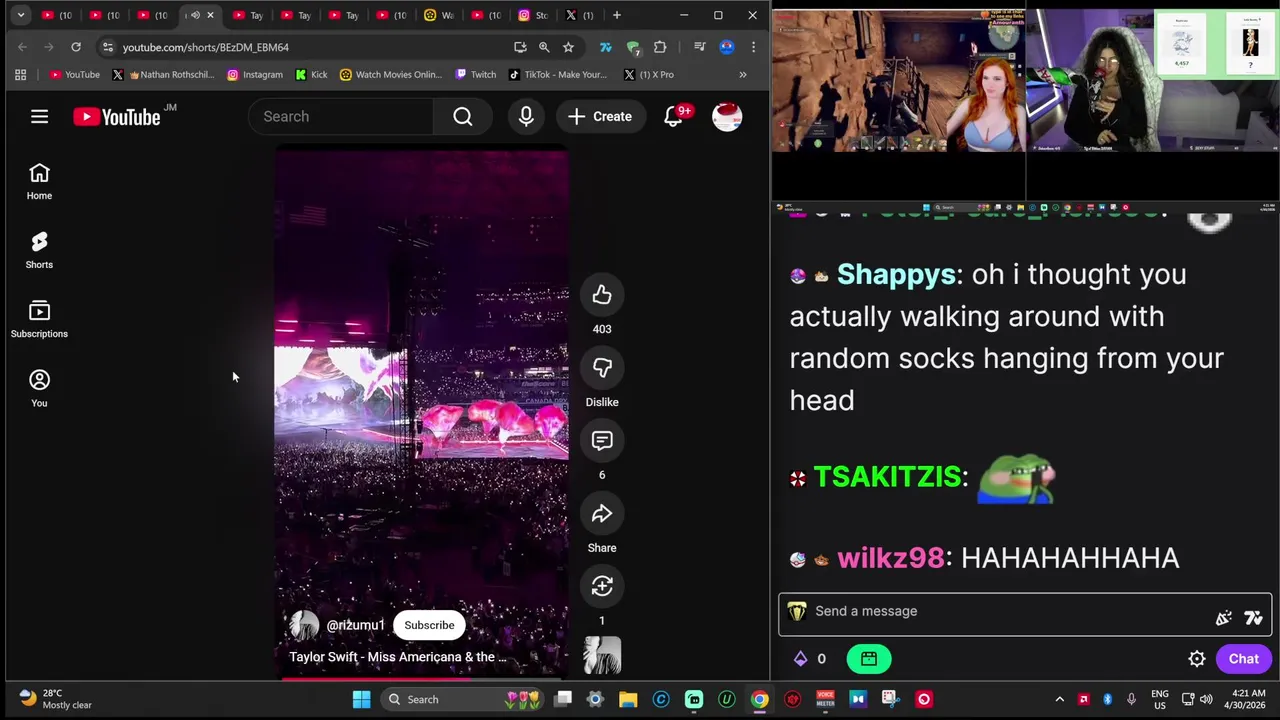This screenshot has width=1280, height=720.
Task: Open the Watch Movies Online bookmark
Action: point(391,75)
